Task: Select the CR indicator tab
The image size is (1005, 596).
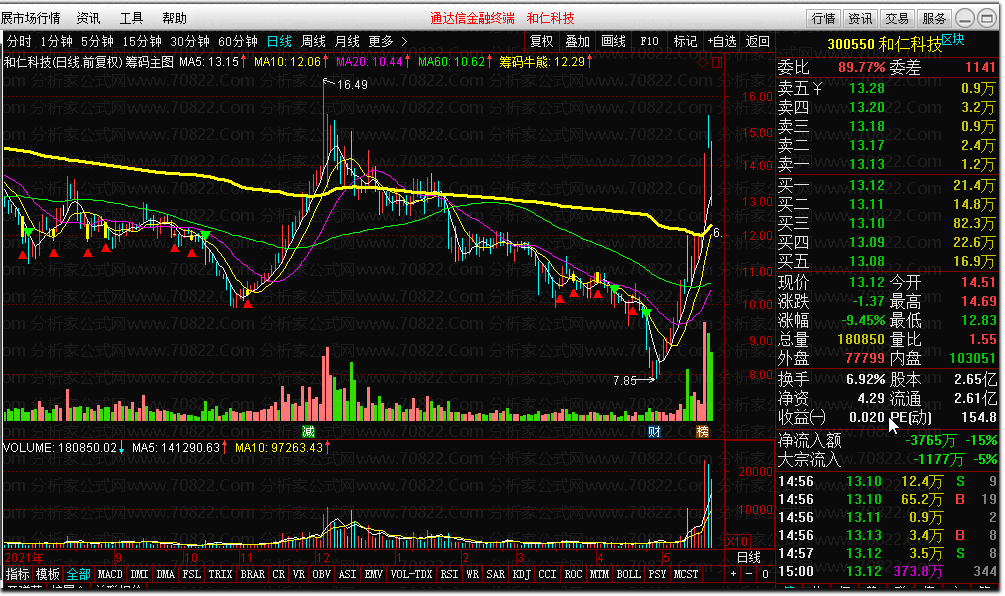Action: click(279, 574)
